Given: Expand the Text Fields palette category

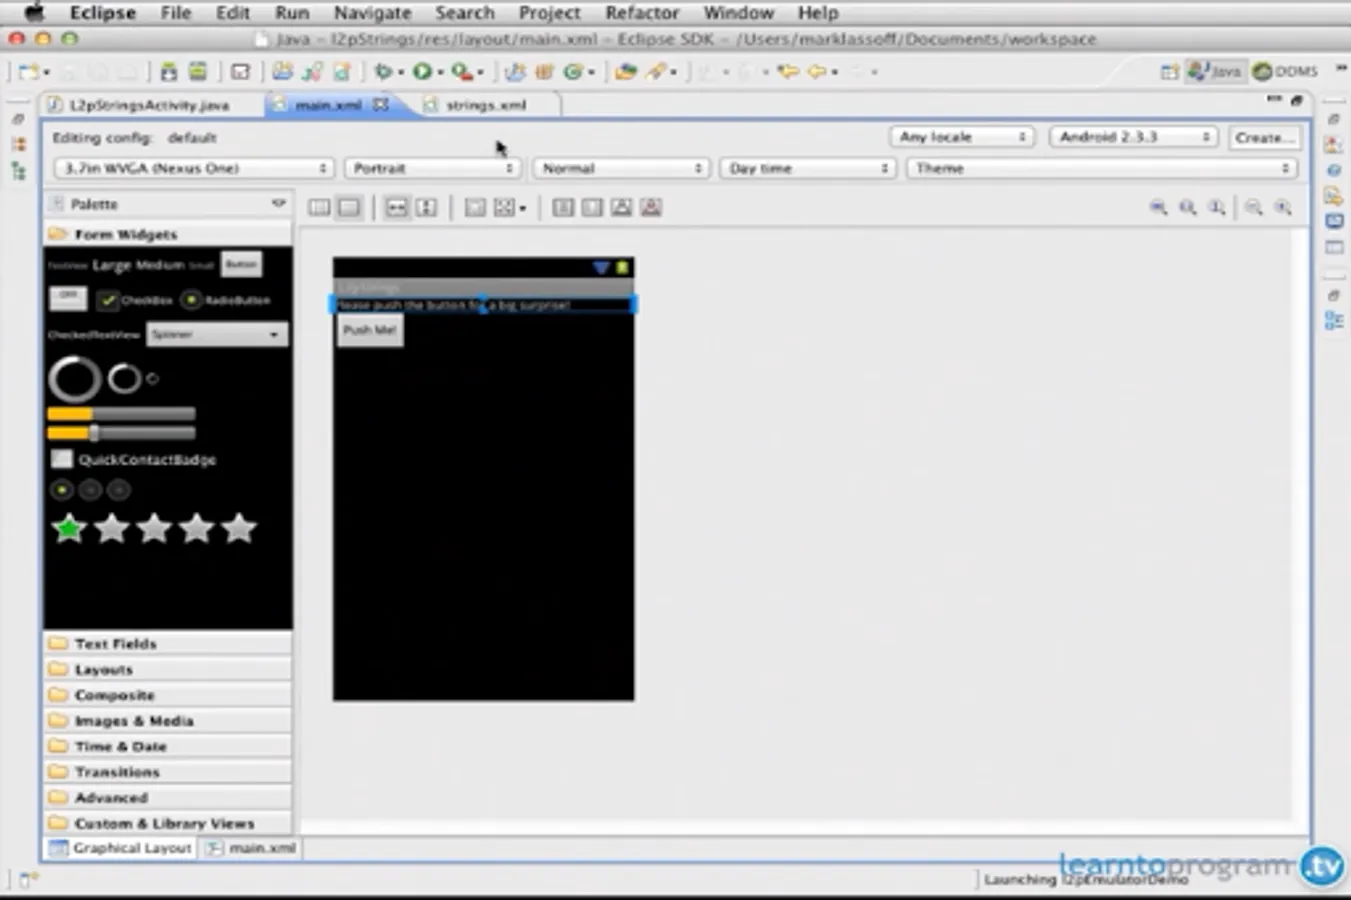Looking at the screenshot, I should pos(168,643).
